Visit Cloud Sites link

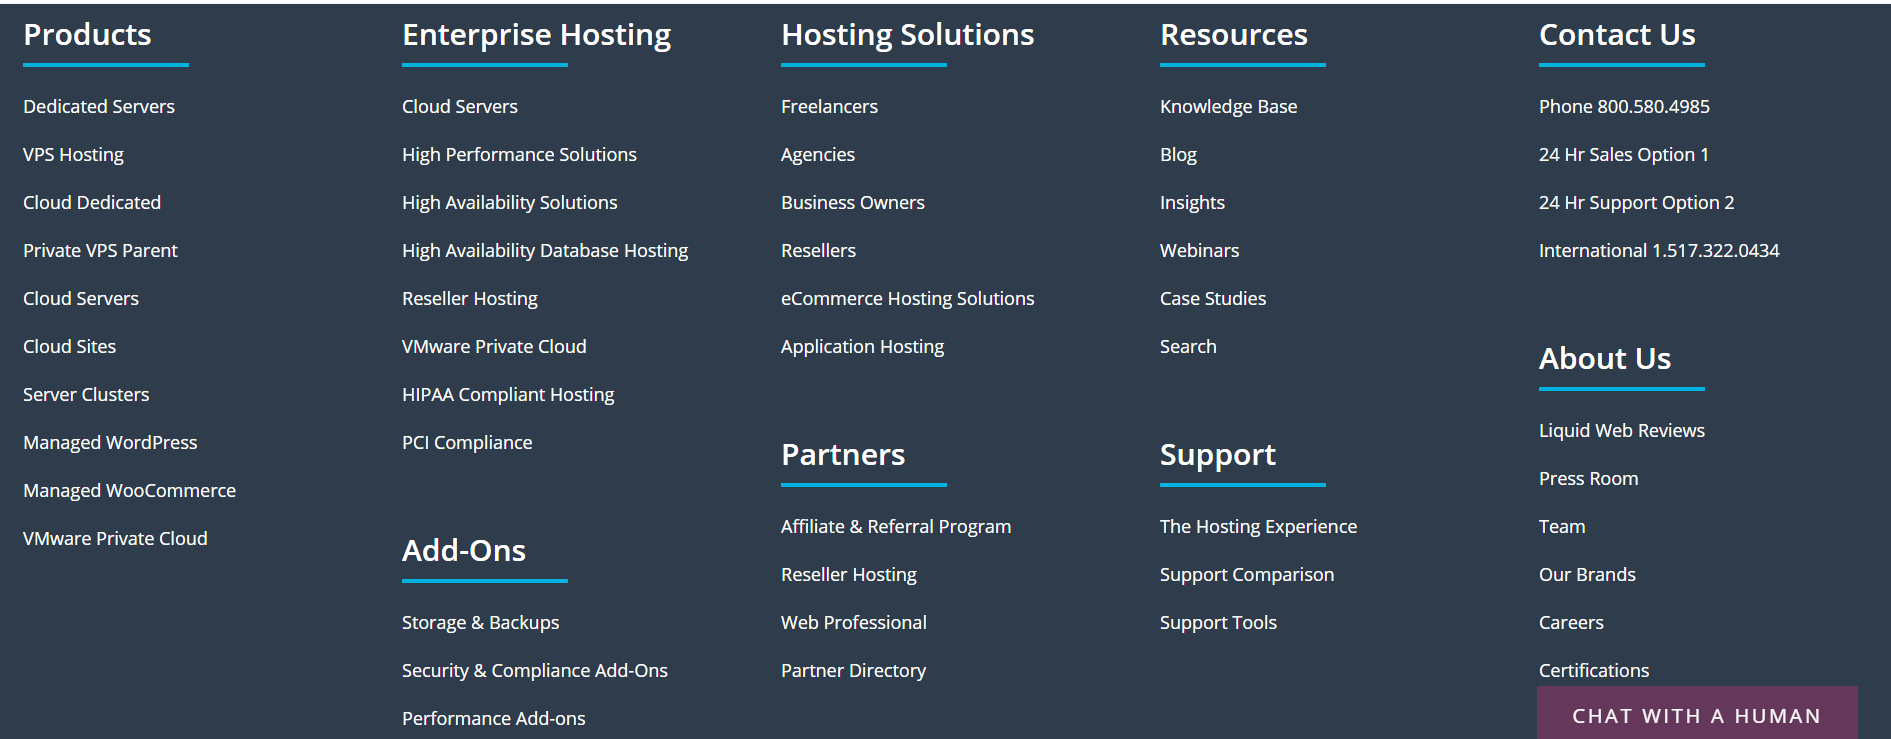point(69,346)
